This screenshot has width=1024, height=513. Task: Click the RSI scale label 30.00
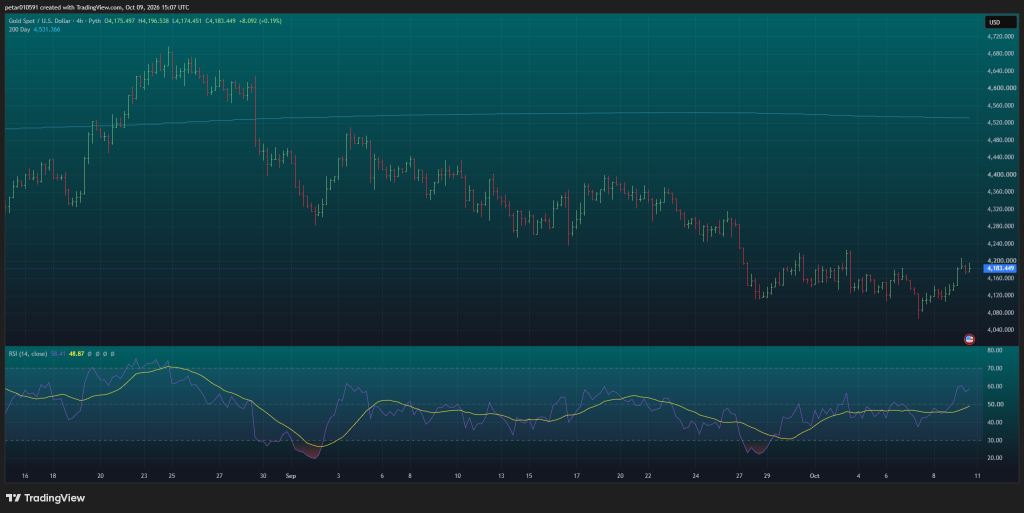pyautogui.click(x=995, y=441)
